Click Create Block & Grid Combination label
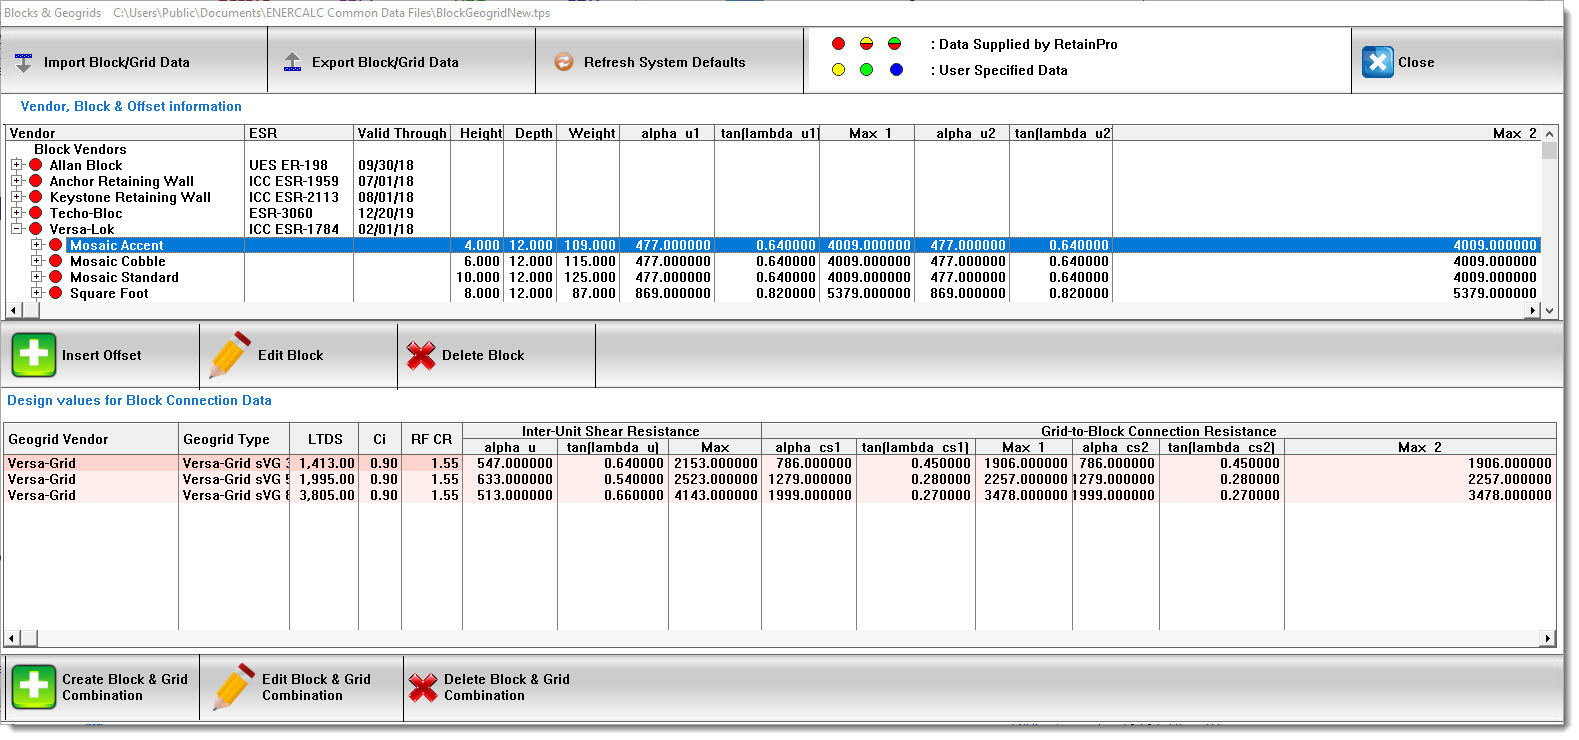1579x740 pixels. click(125, 687)
